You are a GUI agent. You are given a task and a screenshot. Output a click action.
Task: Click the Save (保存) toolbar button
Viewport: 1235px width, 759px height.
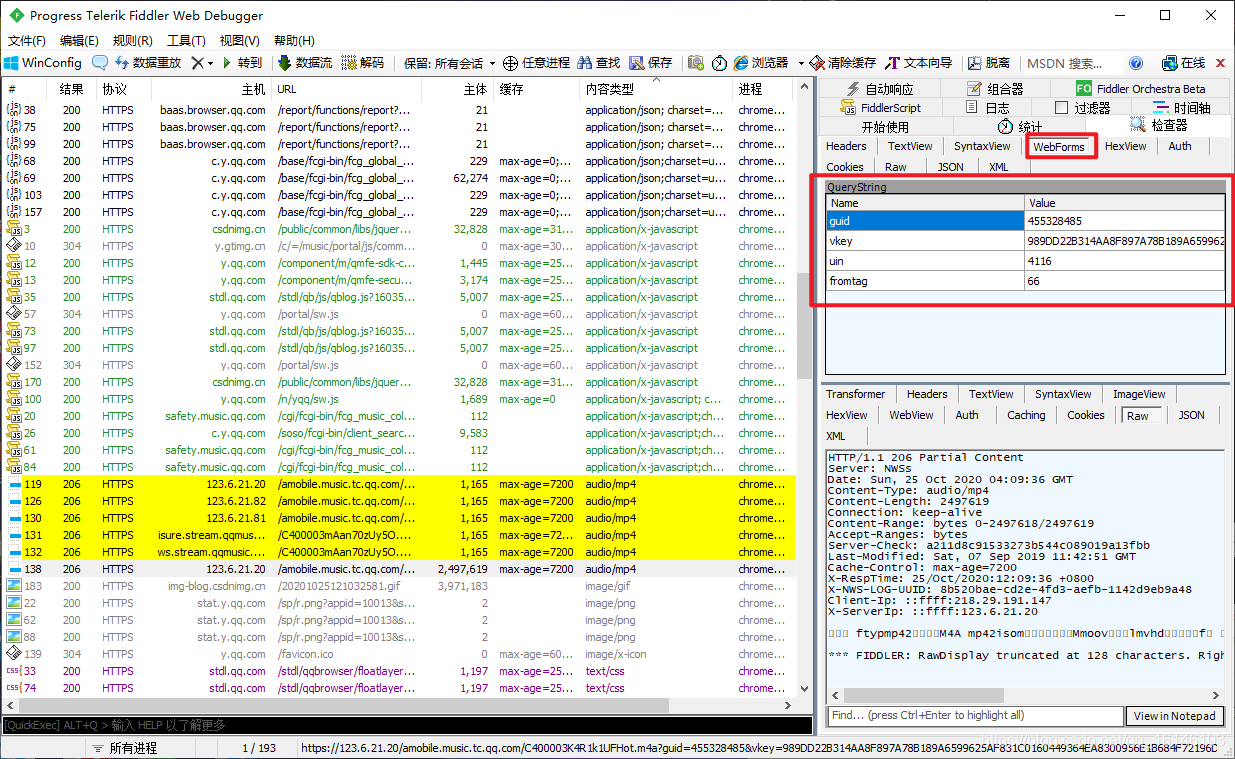coord(651,62)
